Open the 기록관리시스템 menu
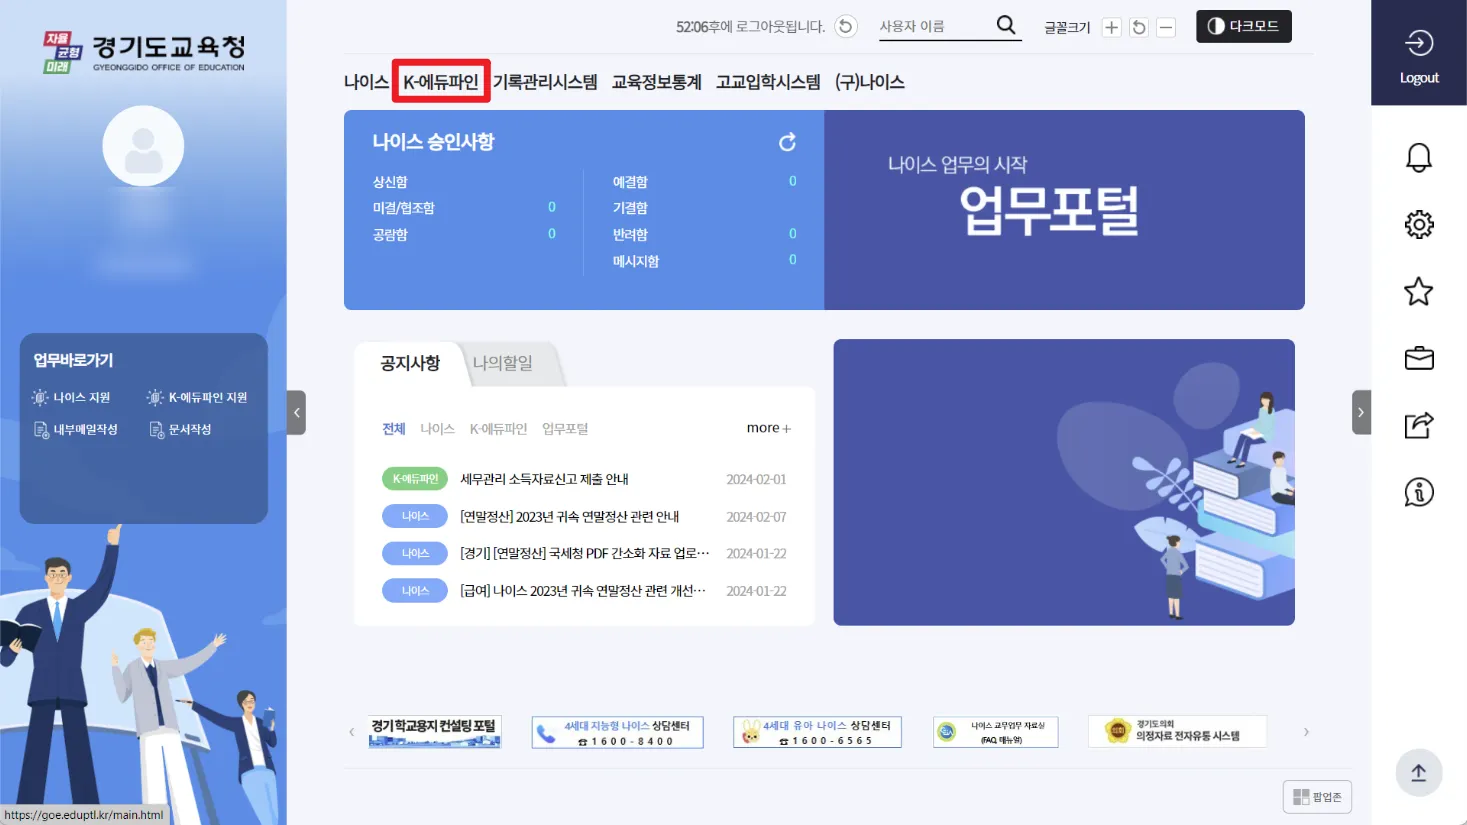The width and height of the screenshot is (1467, 825). pyautogui.click(x=545, y=82)
